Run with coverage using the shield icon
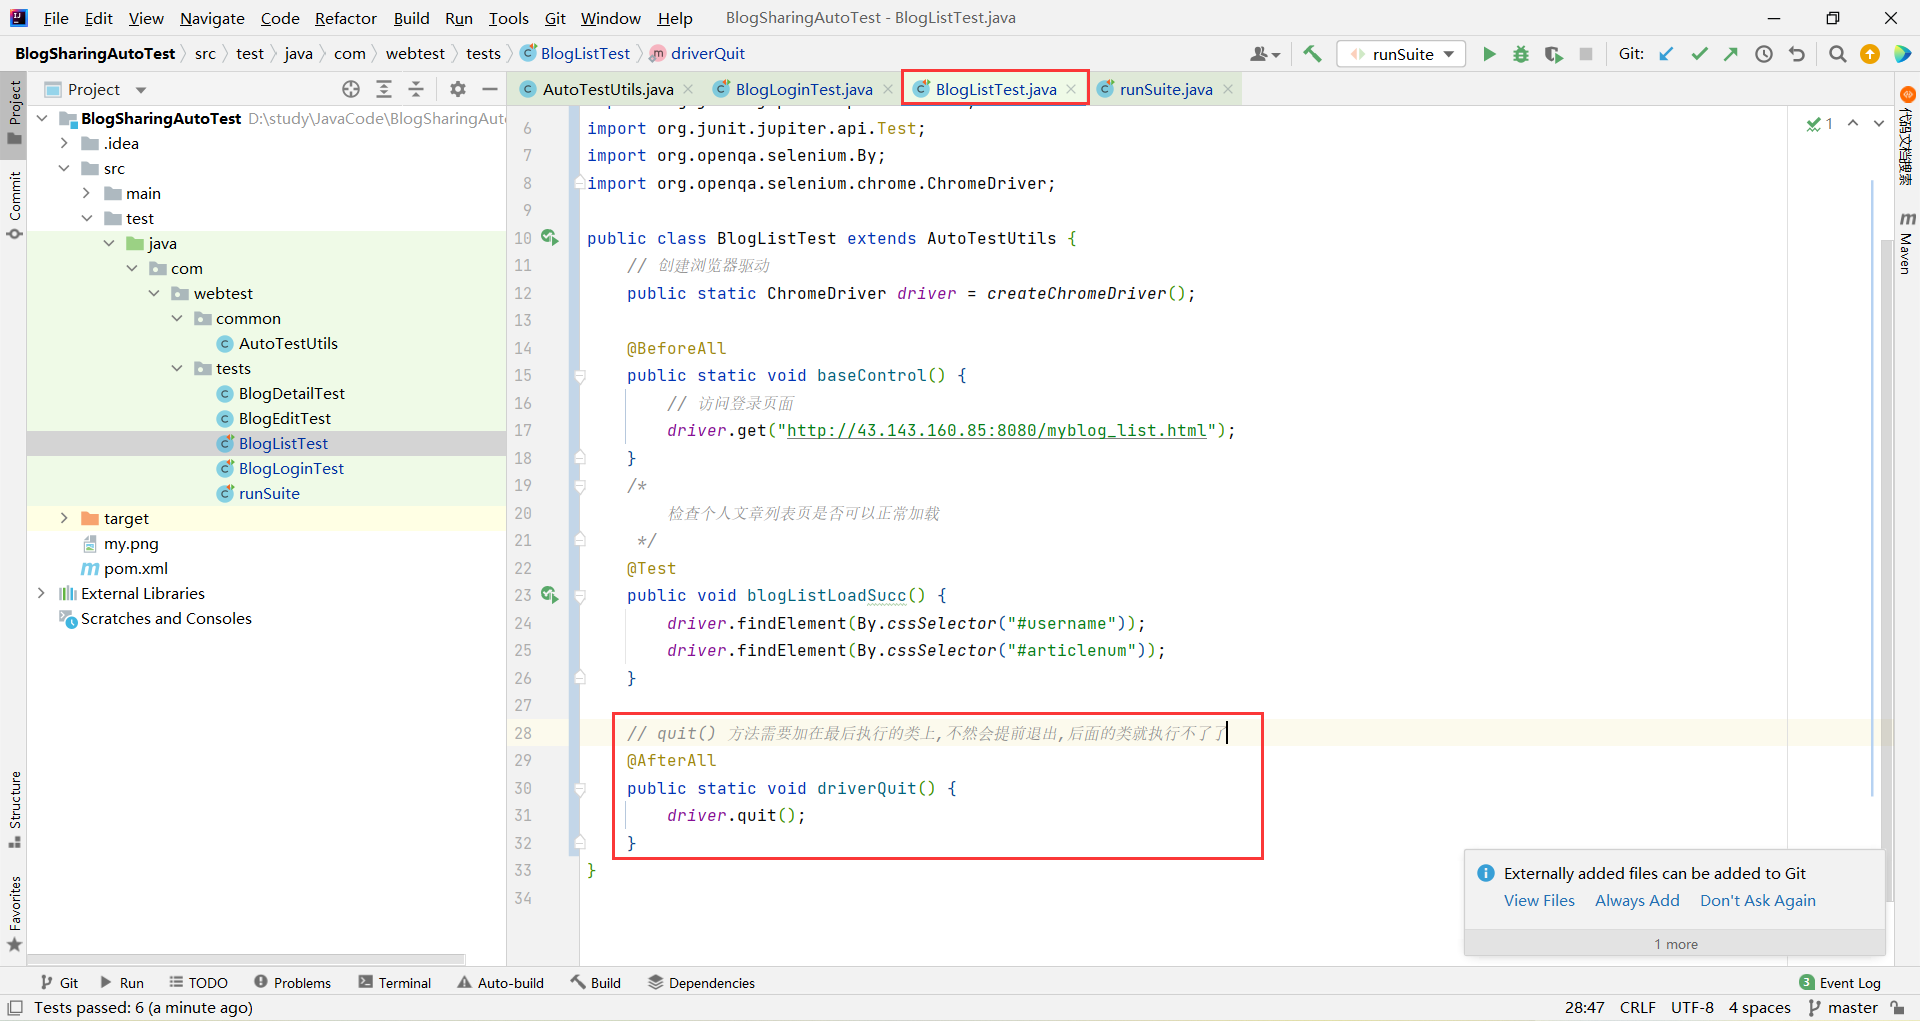The height and width of the screenshot is (1021, 1920). (1553, 54)
